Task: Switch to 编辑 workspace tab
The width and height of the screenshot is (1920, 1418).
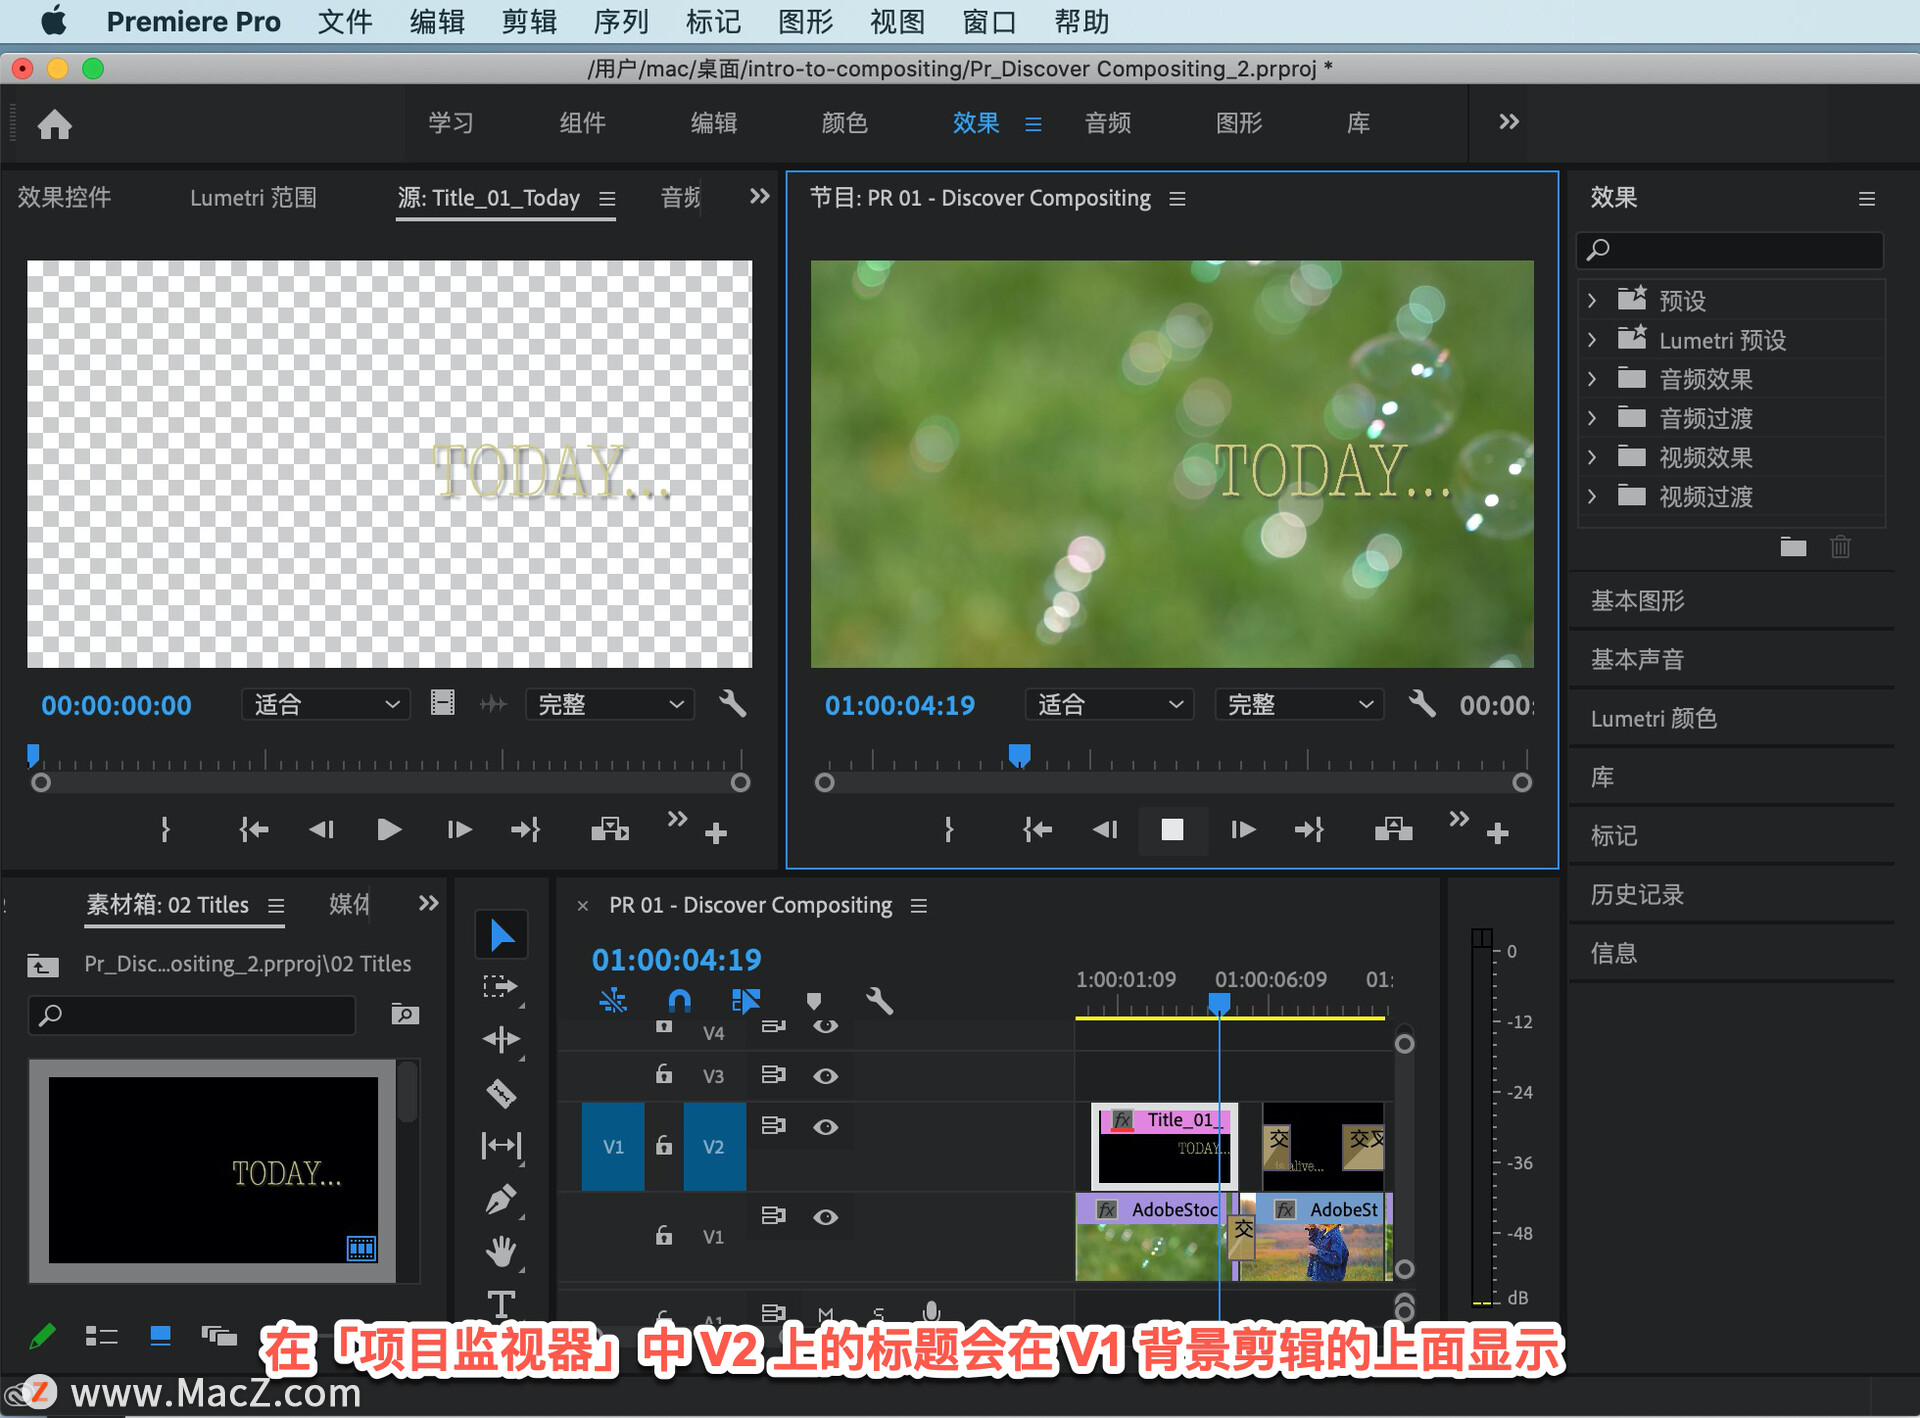Action: click(x=713, y=123)
